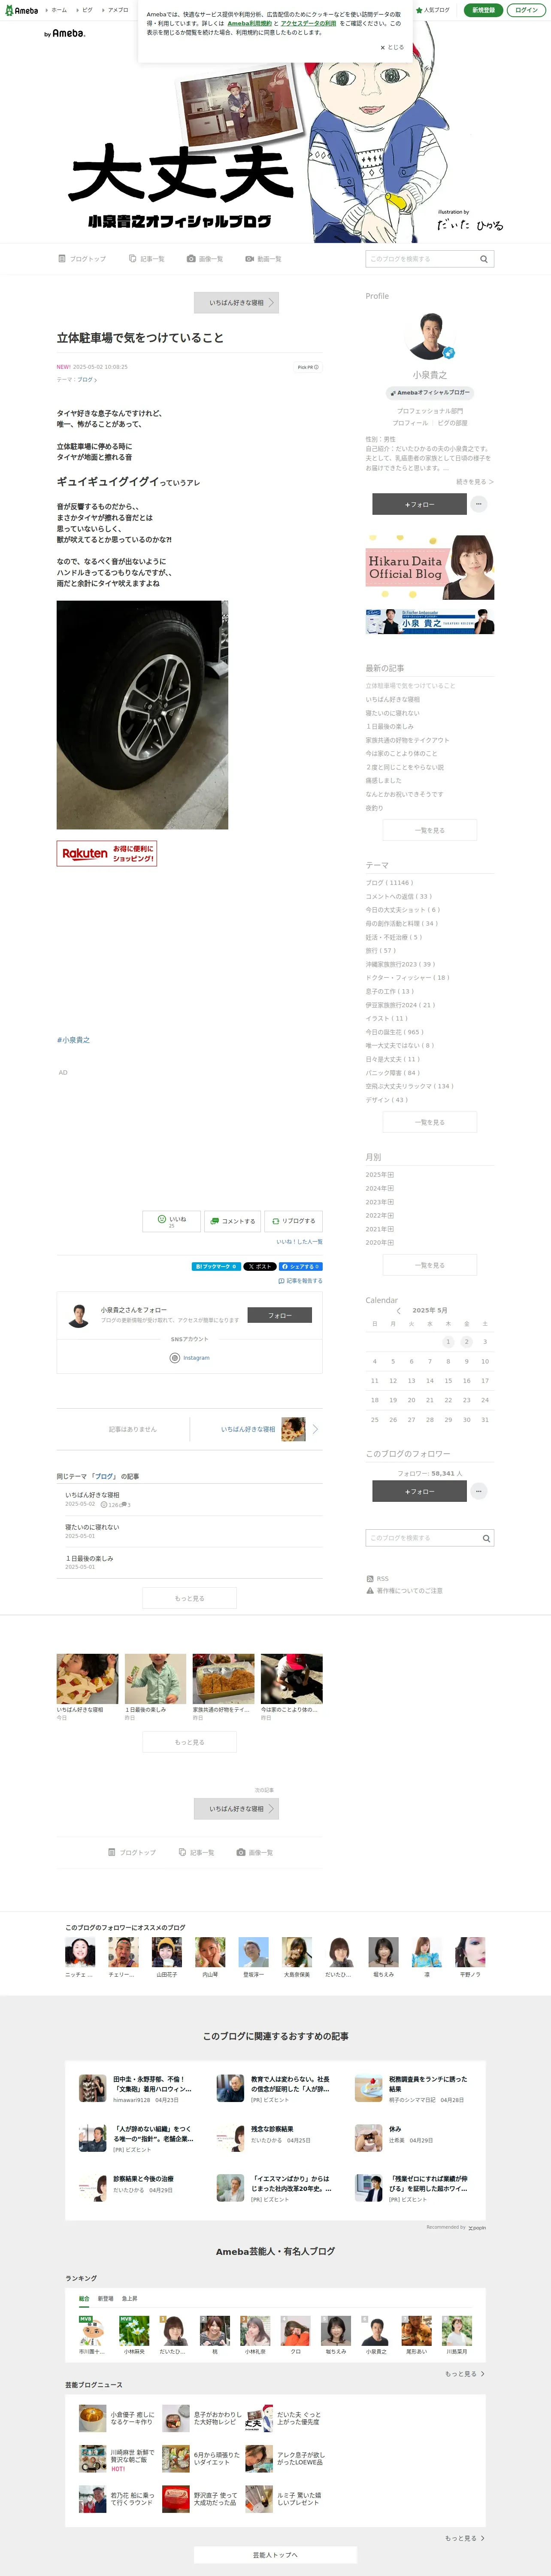Open the more options icon beside profile follow

479,504
